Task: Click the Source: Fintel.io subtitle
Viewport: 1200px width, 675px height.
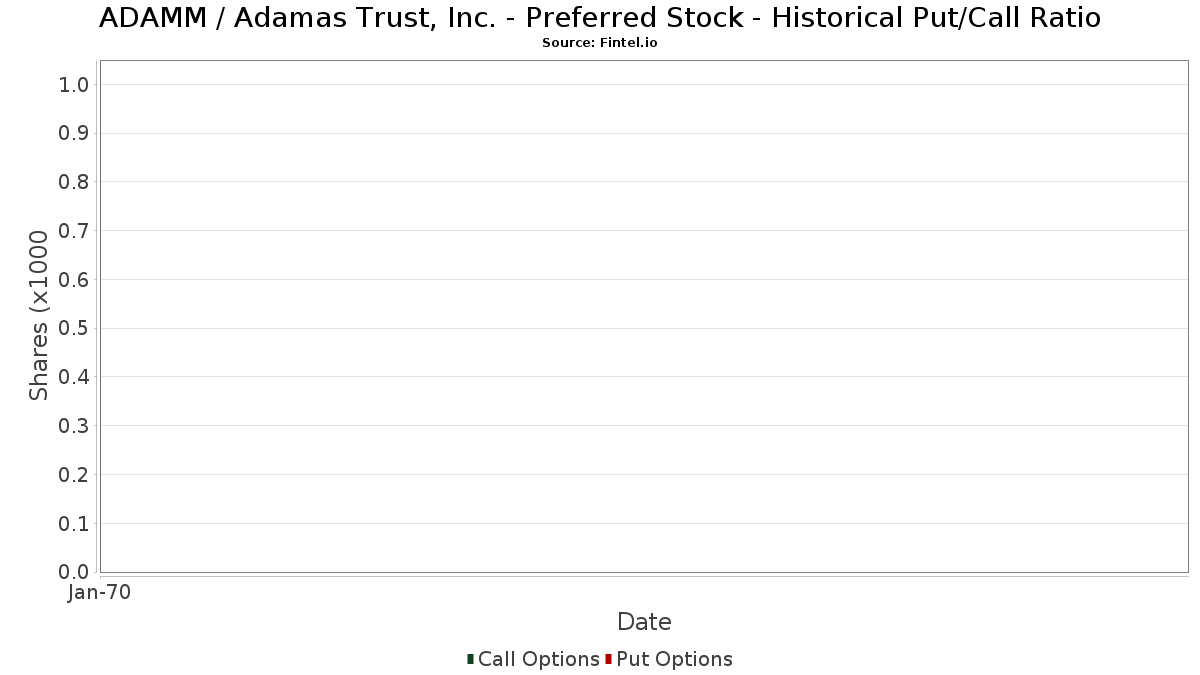Action: 600,43
